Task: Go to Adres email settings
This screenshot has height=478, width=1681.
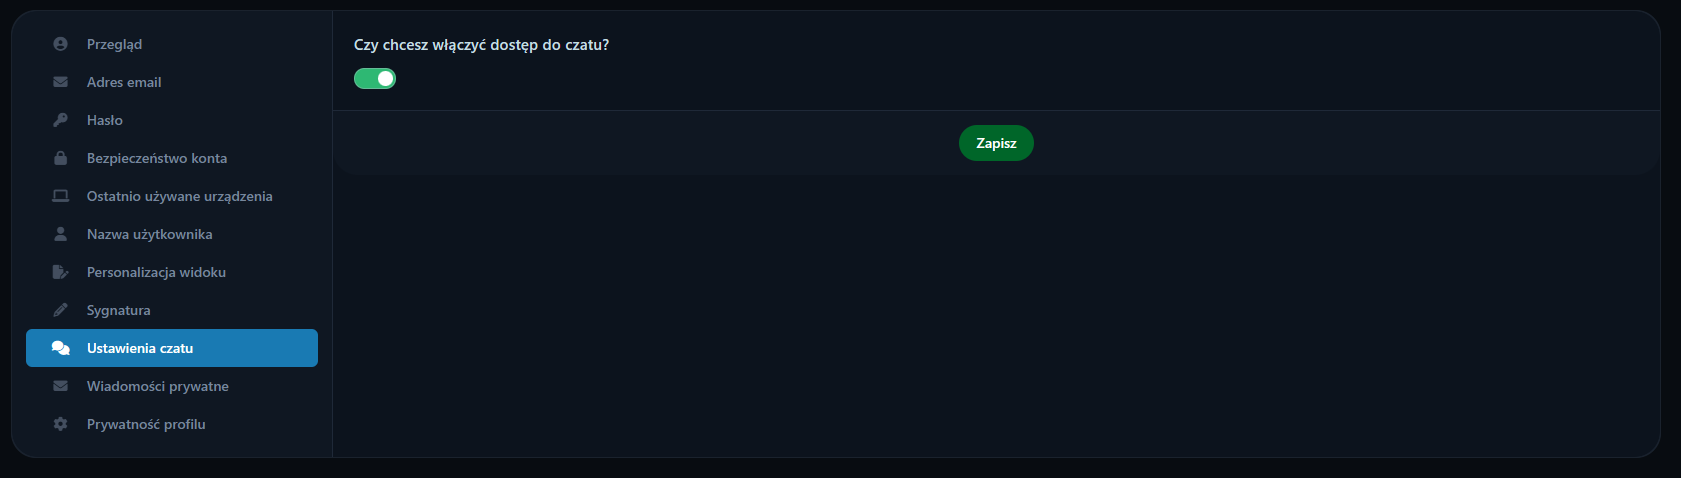Action: click(x=124, y=82)
